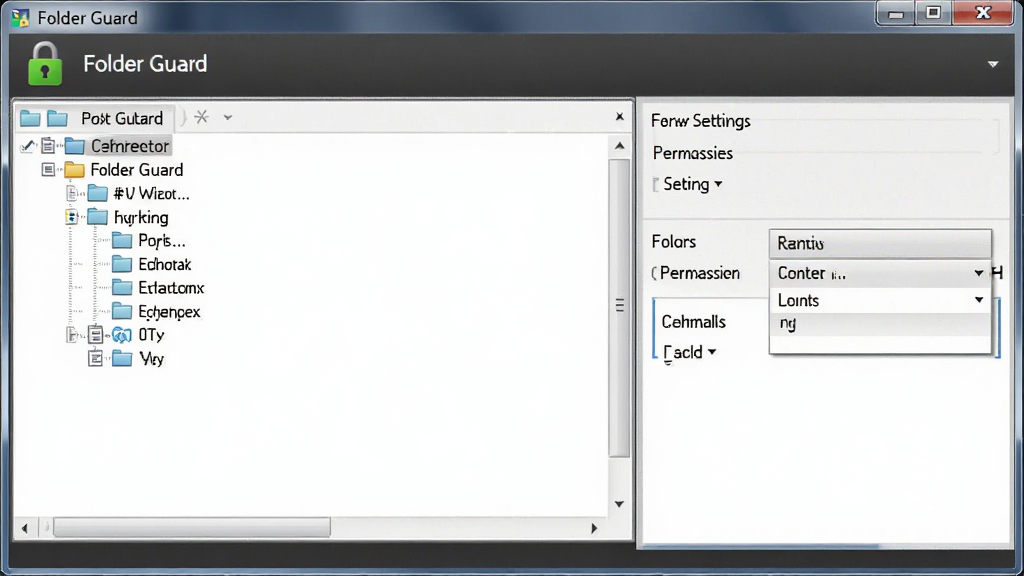Screen dimensions: 1024x576
Task: Click the second folder icon beside Post Guard
Action: coord(57,118)
